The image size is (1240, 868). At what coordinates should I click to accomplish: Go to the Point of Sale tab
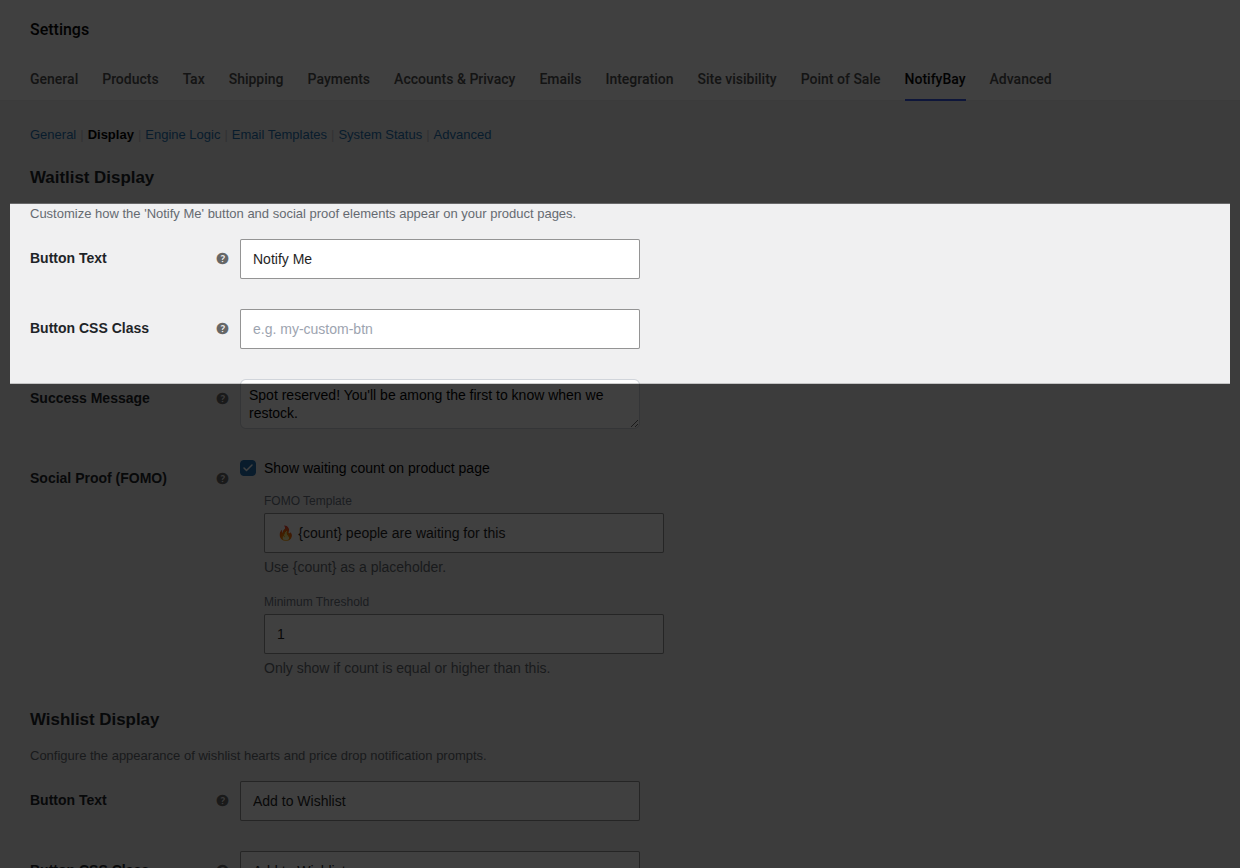click(x=841, y=79)
